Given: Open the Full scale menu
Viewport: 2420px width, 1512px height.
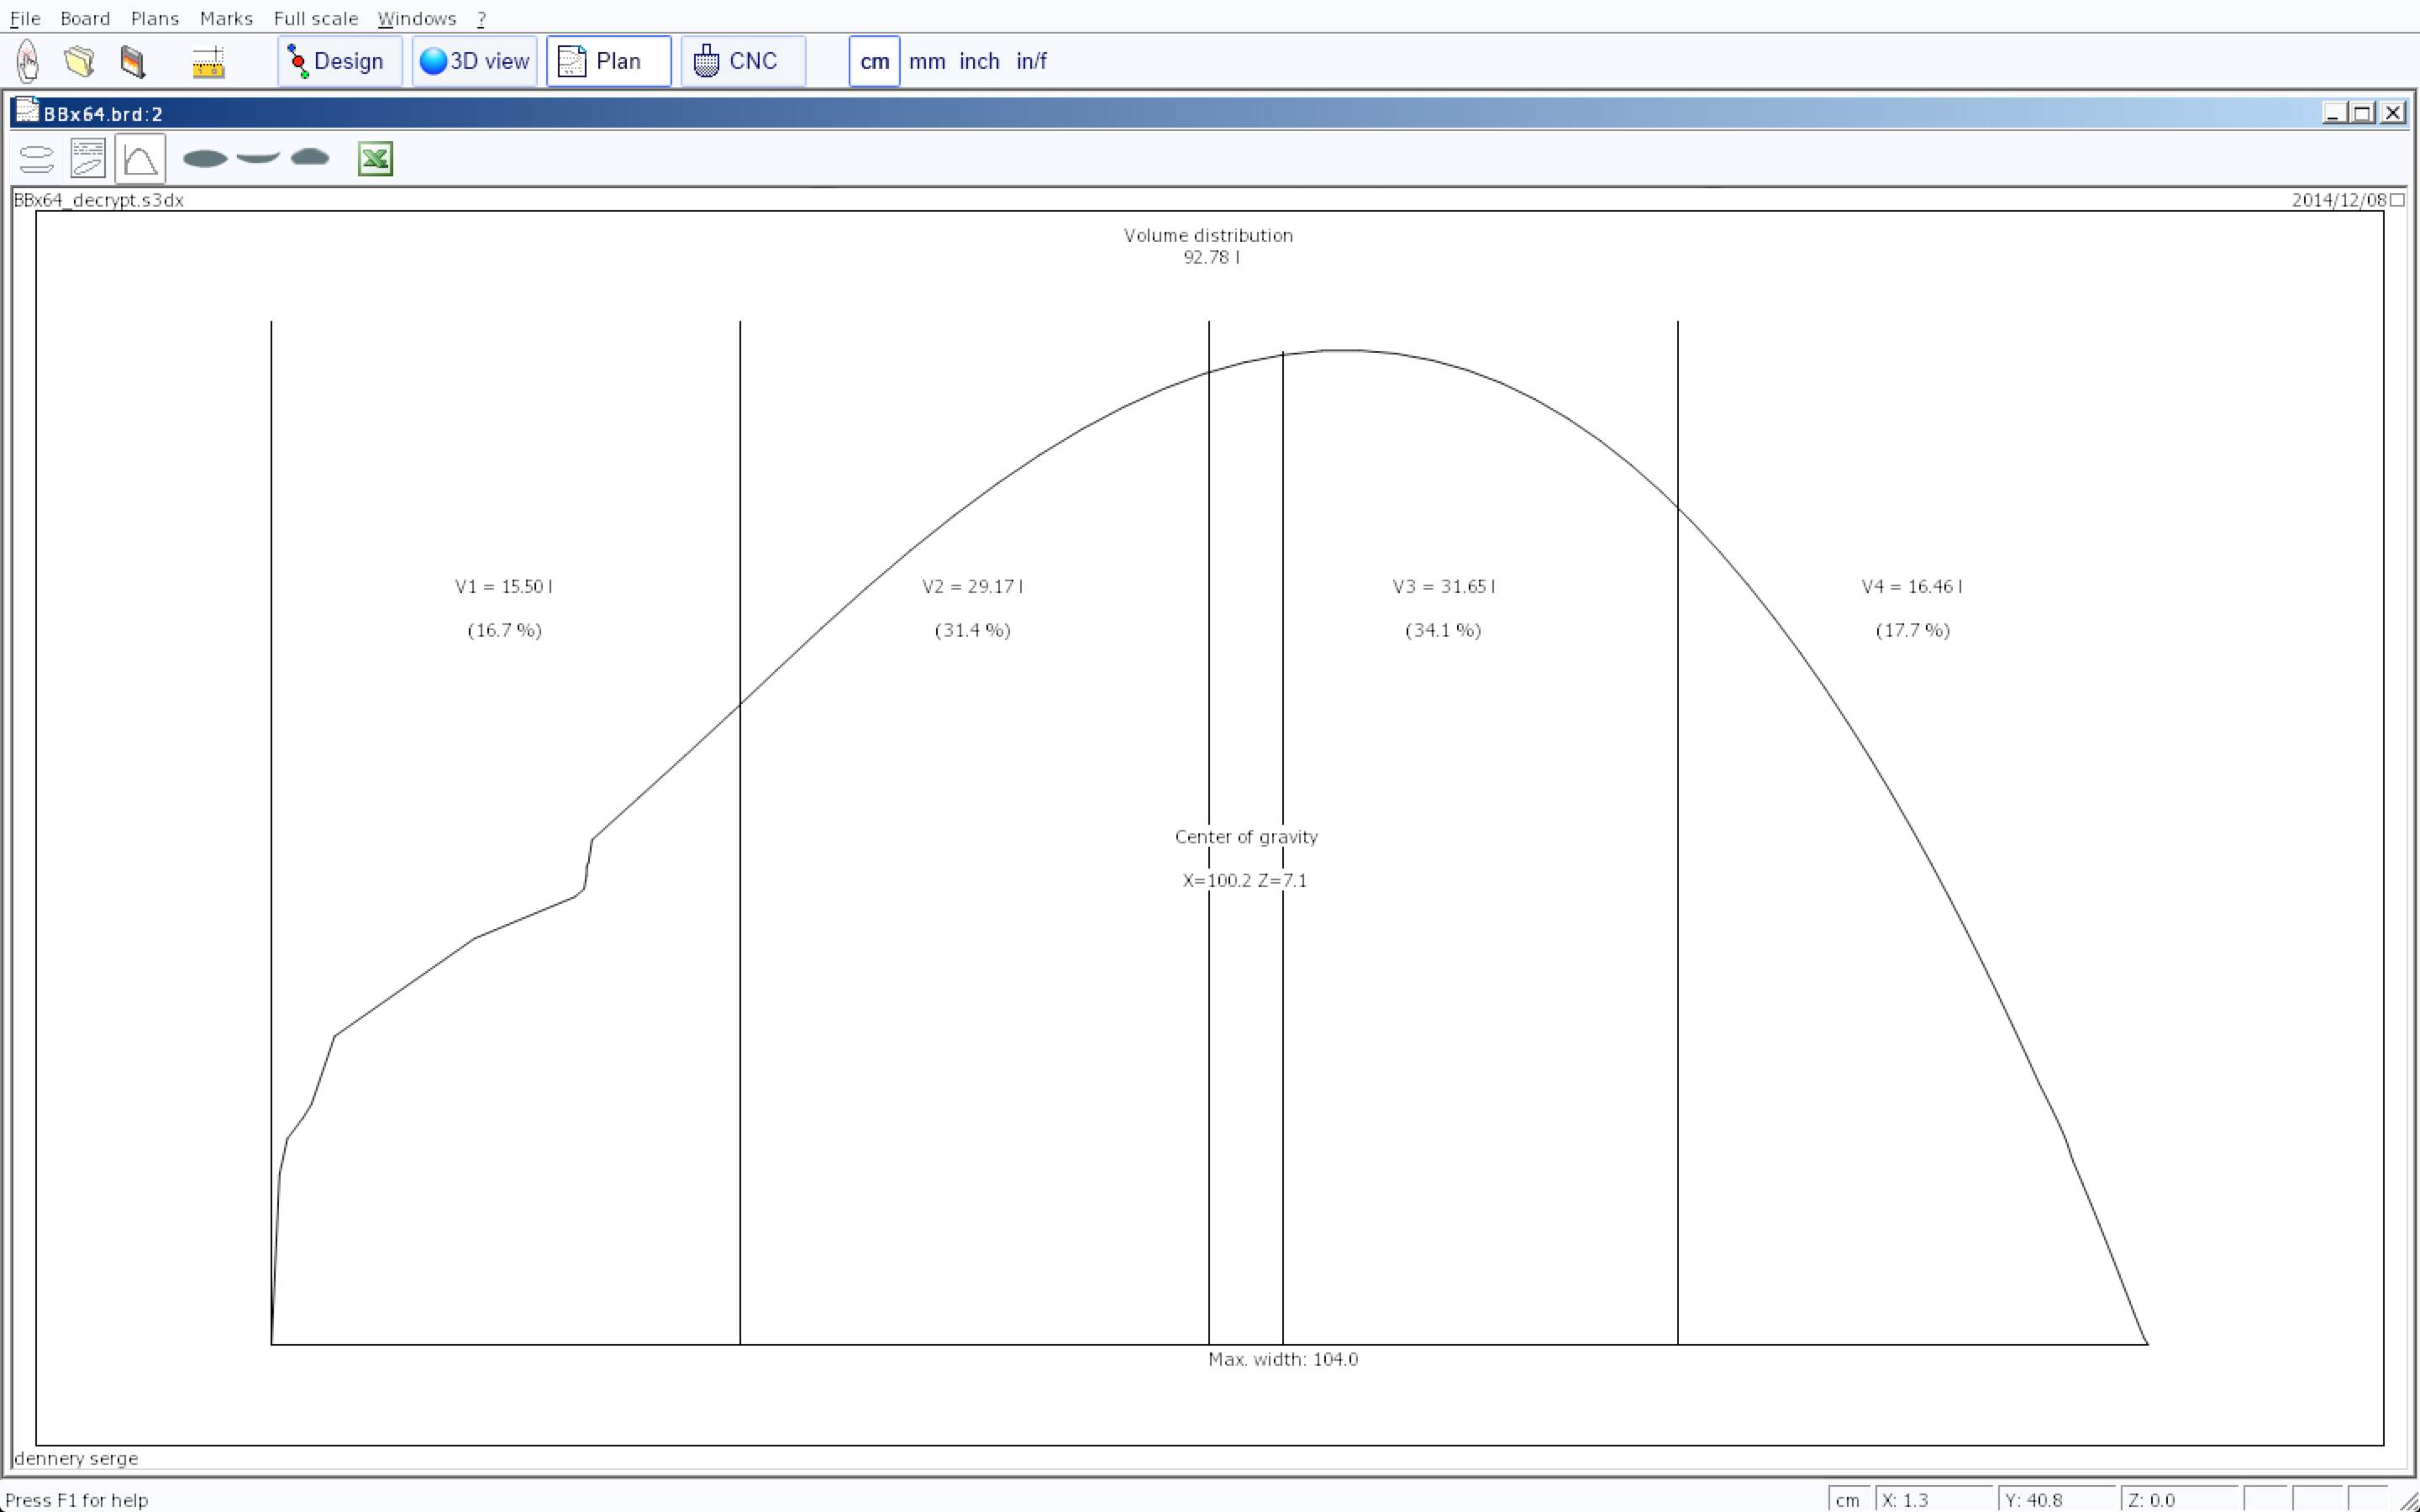Looking at the screenshot, I should [x=315, y=18].
